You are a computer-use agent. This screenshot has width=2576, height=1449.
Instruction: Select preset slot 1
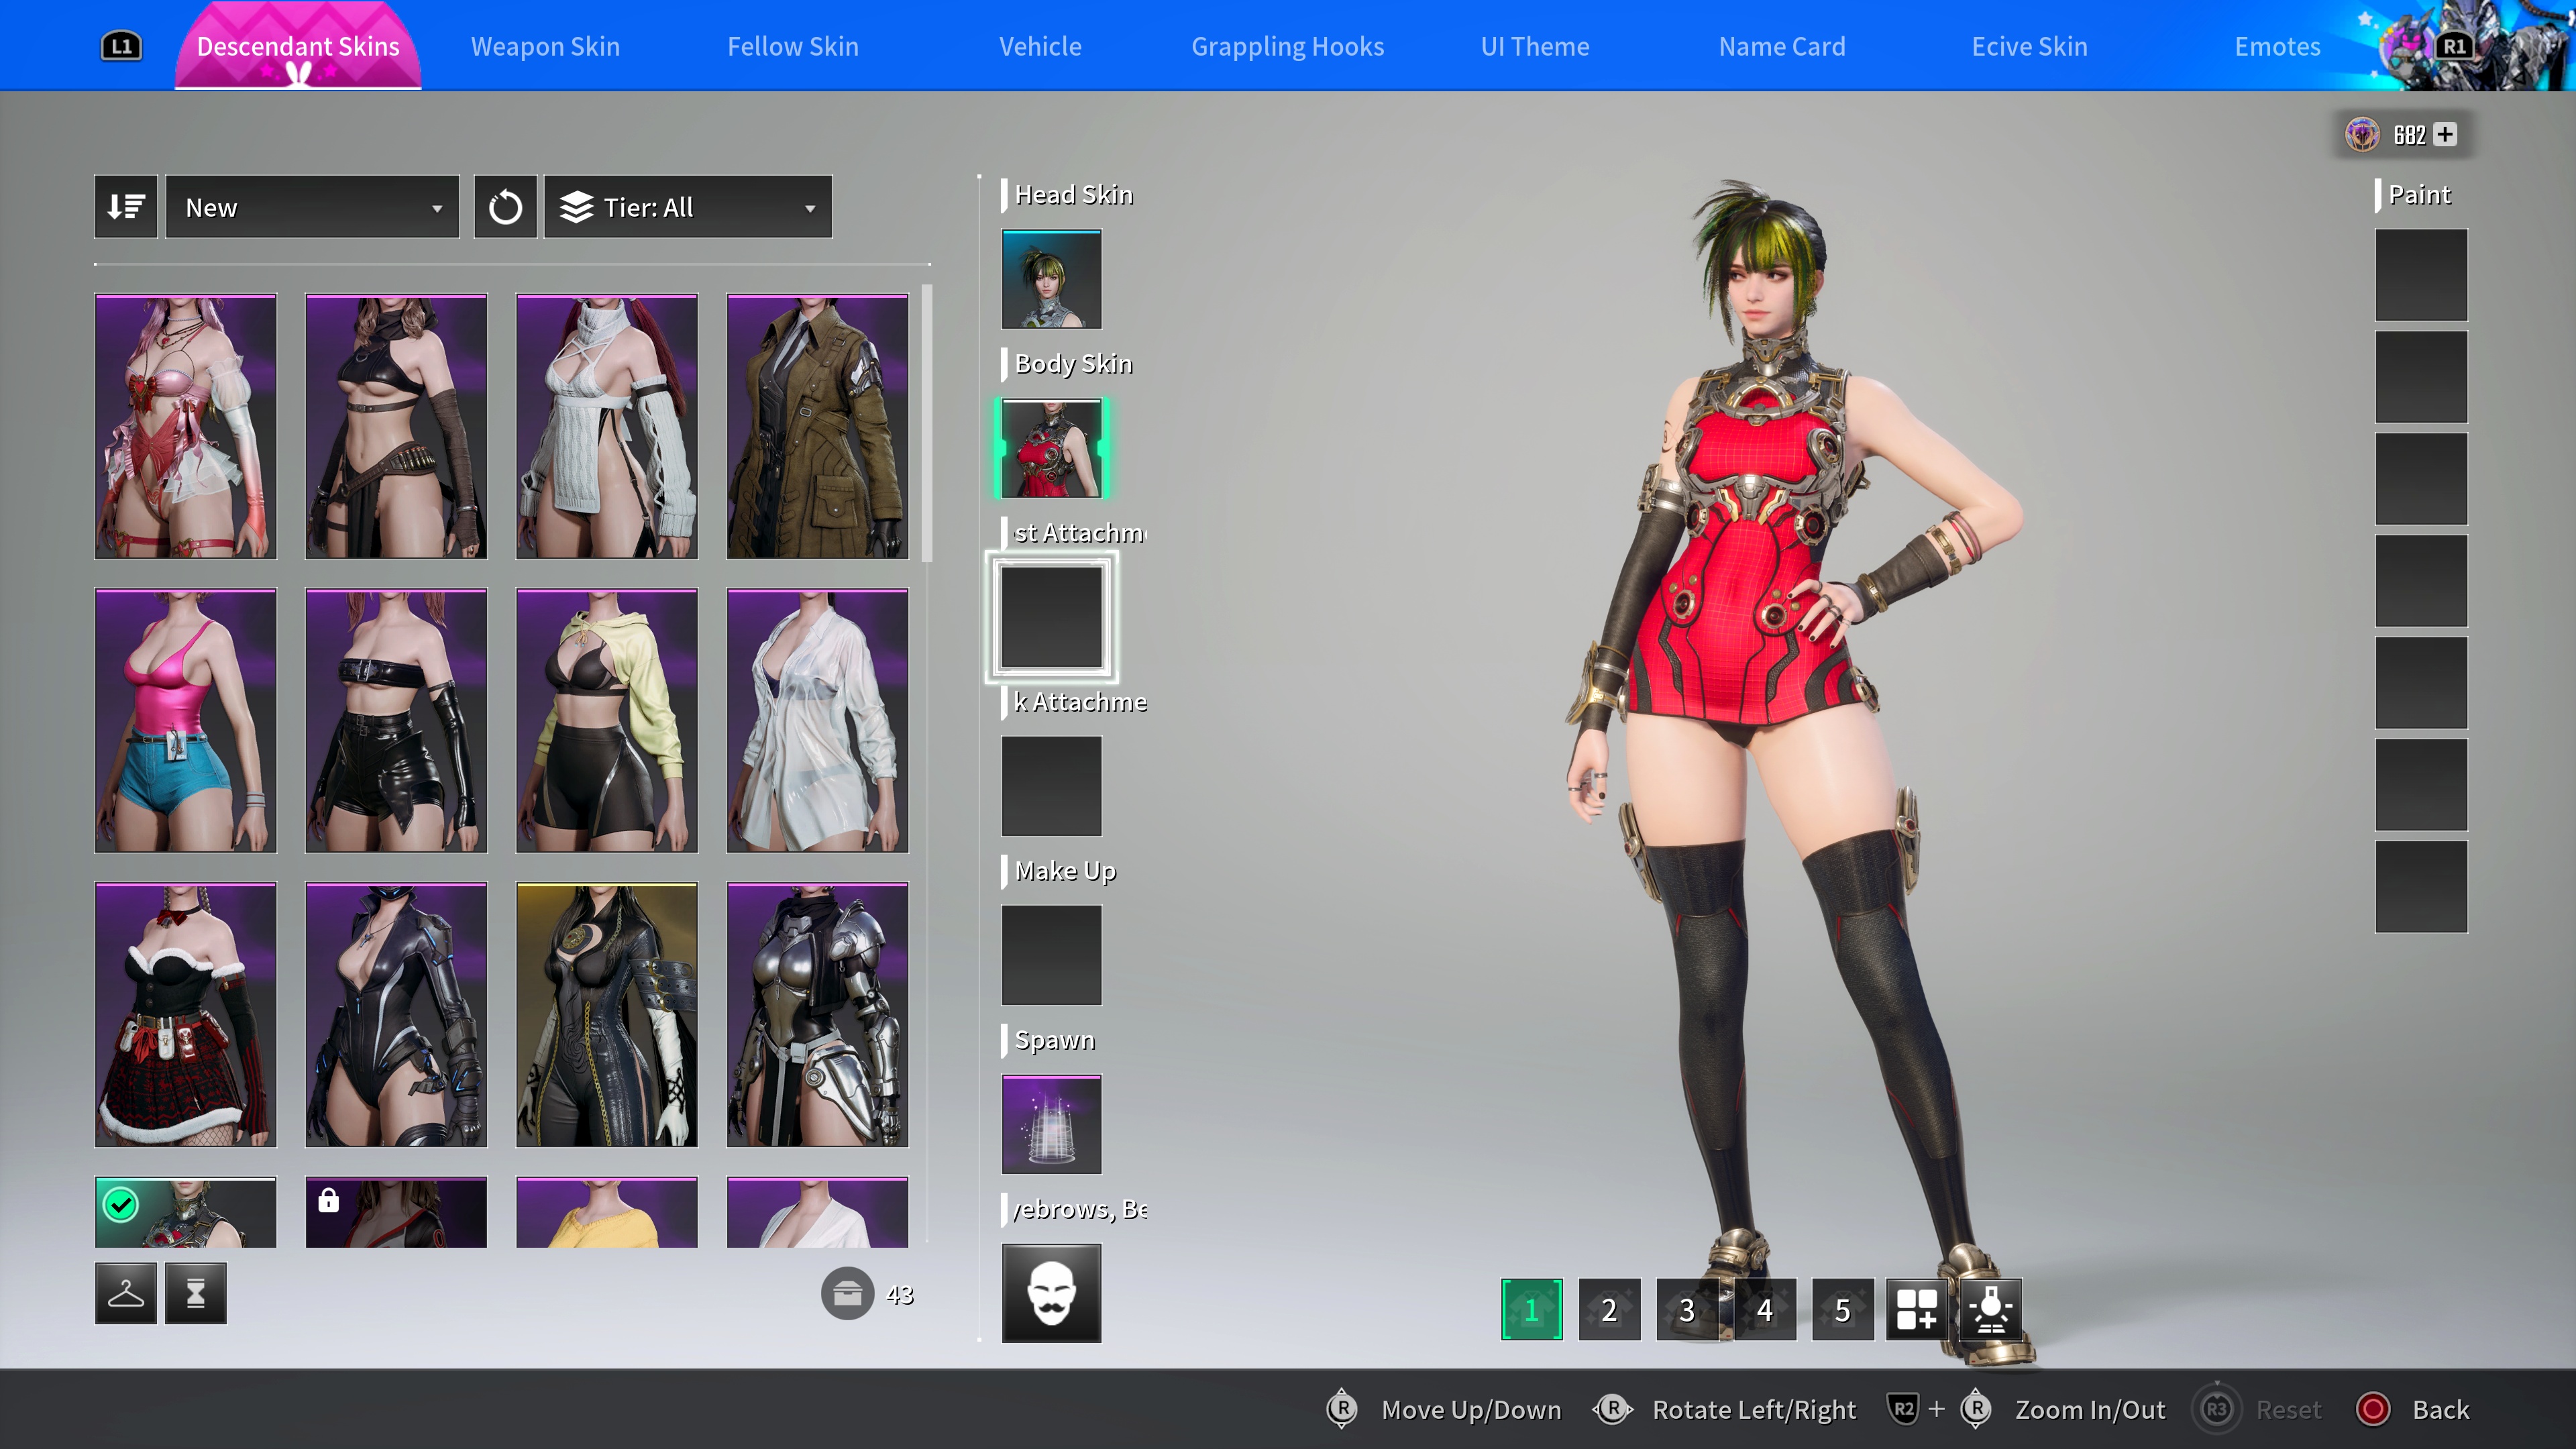[1531, 1309]
